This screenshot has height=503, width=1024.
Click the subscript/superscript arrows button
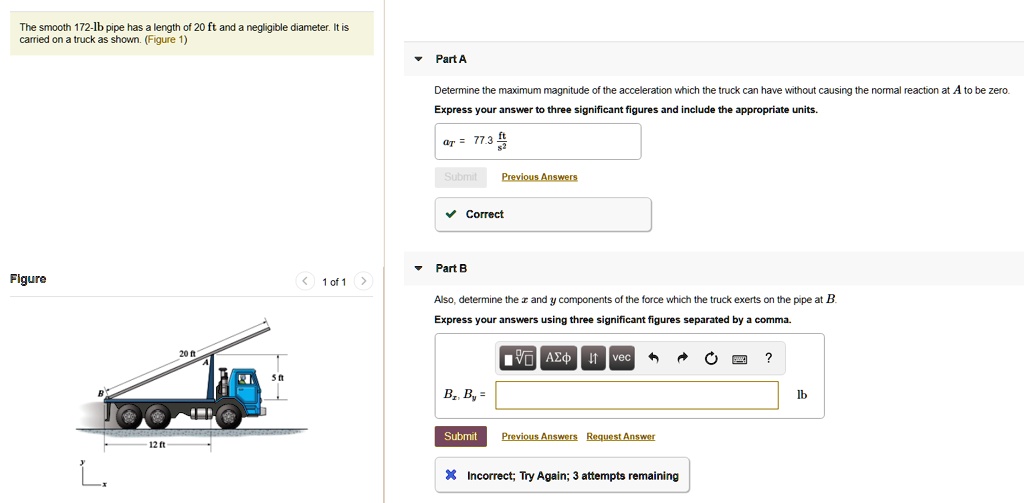coord(593,358)
